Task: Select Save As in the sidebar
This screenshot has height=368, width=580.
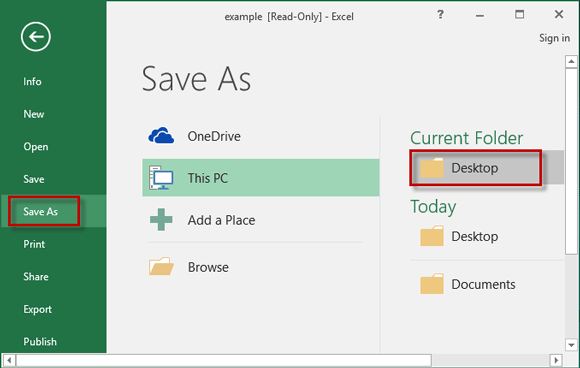Action: [40, 212]
